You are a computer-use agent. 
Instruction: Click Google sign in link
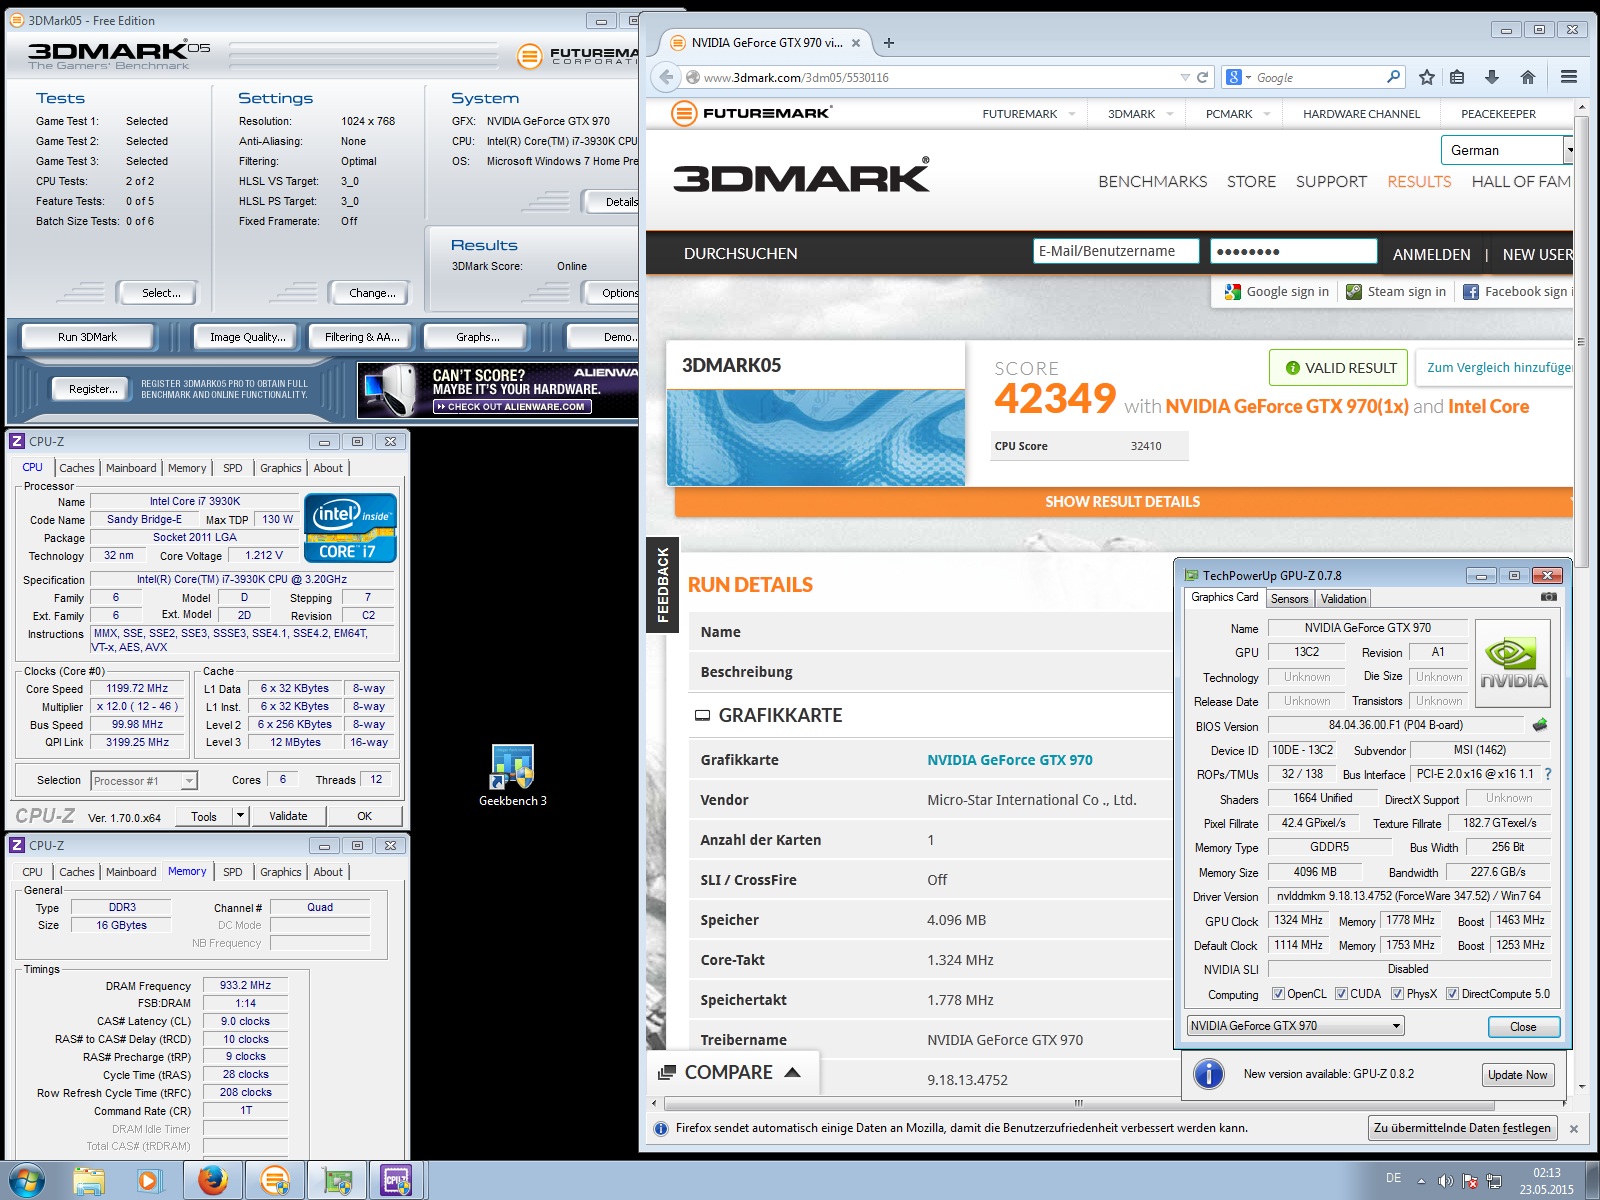click(1277, 292)
